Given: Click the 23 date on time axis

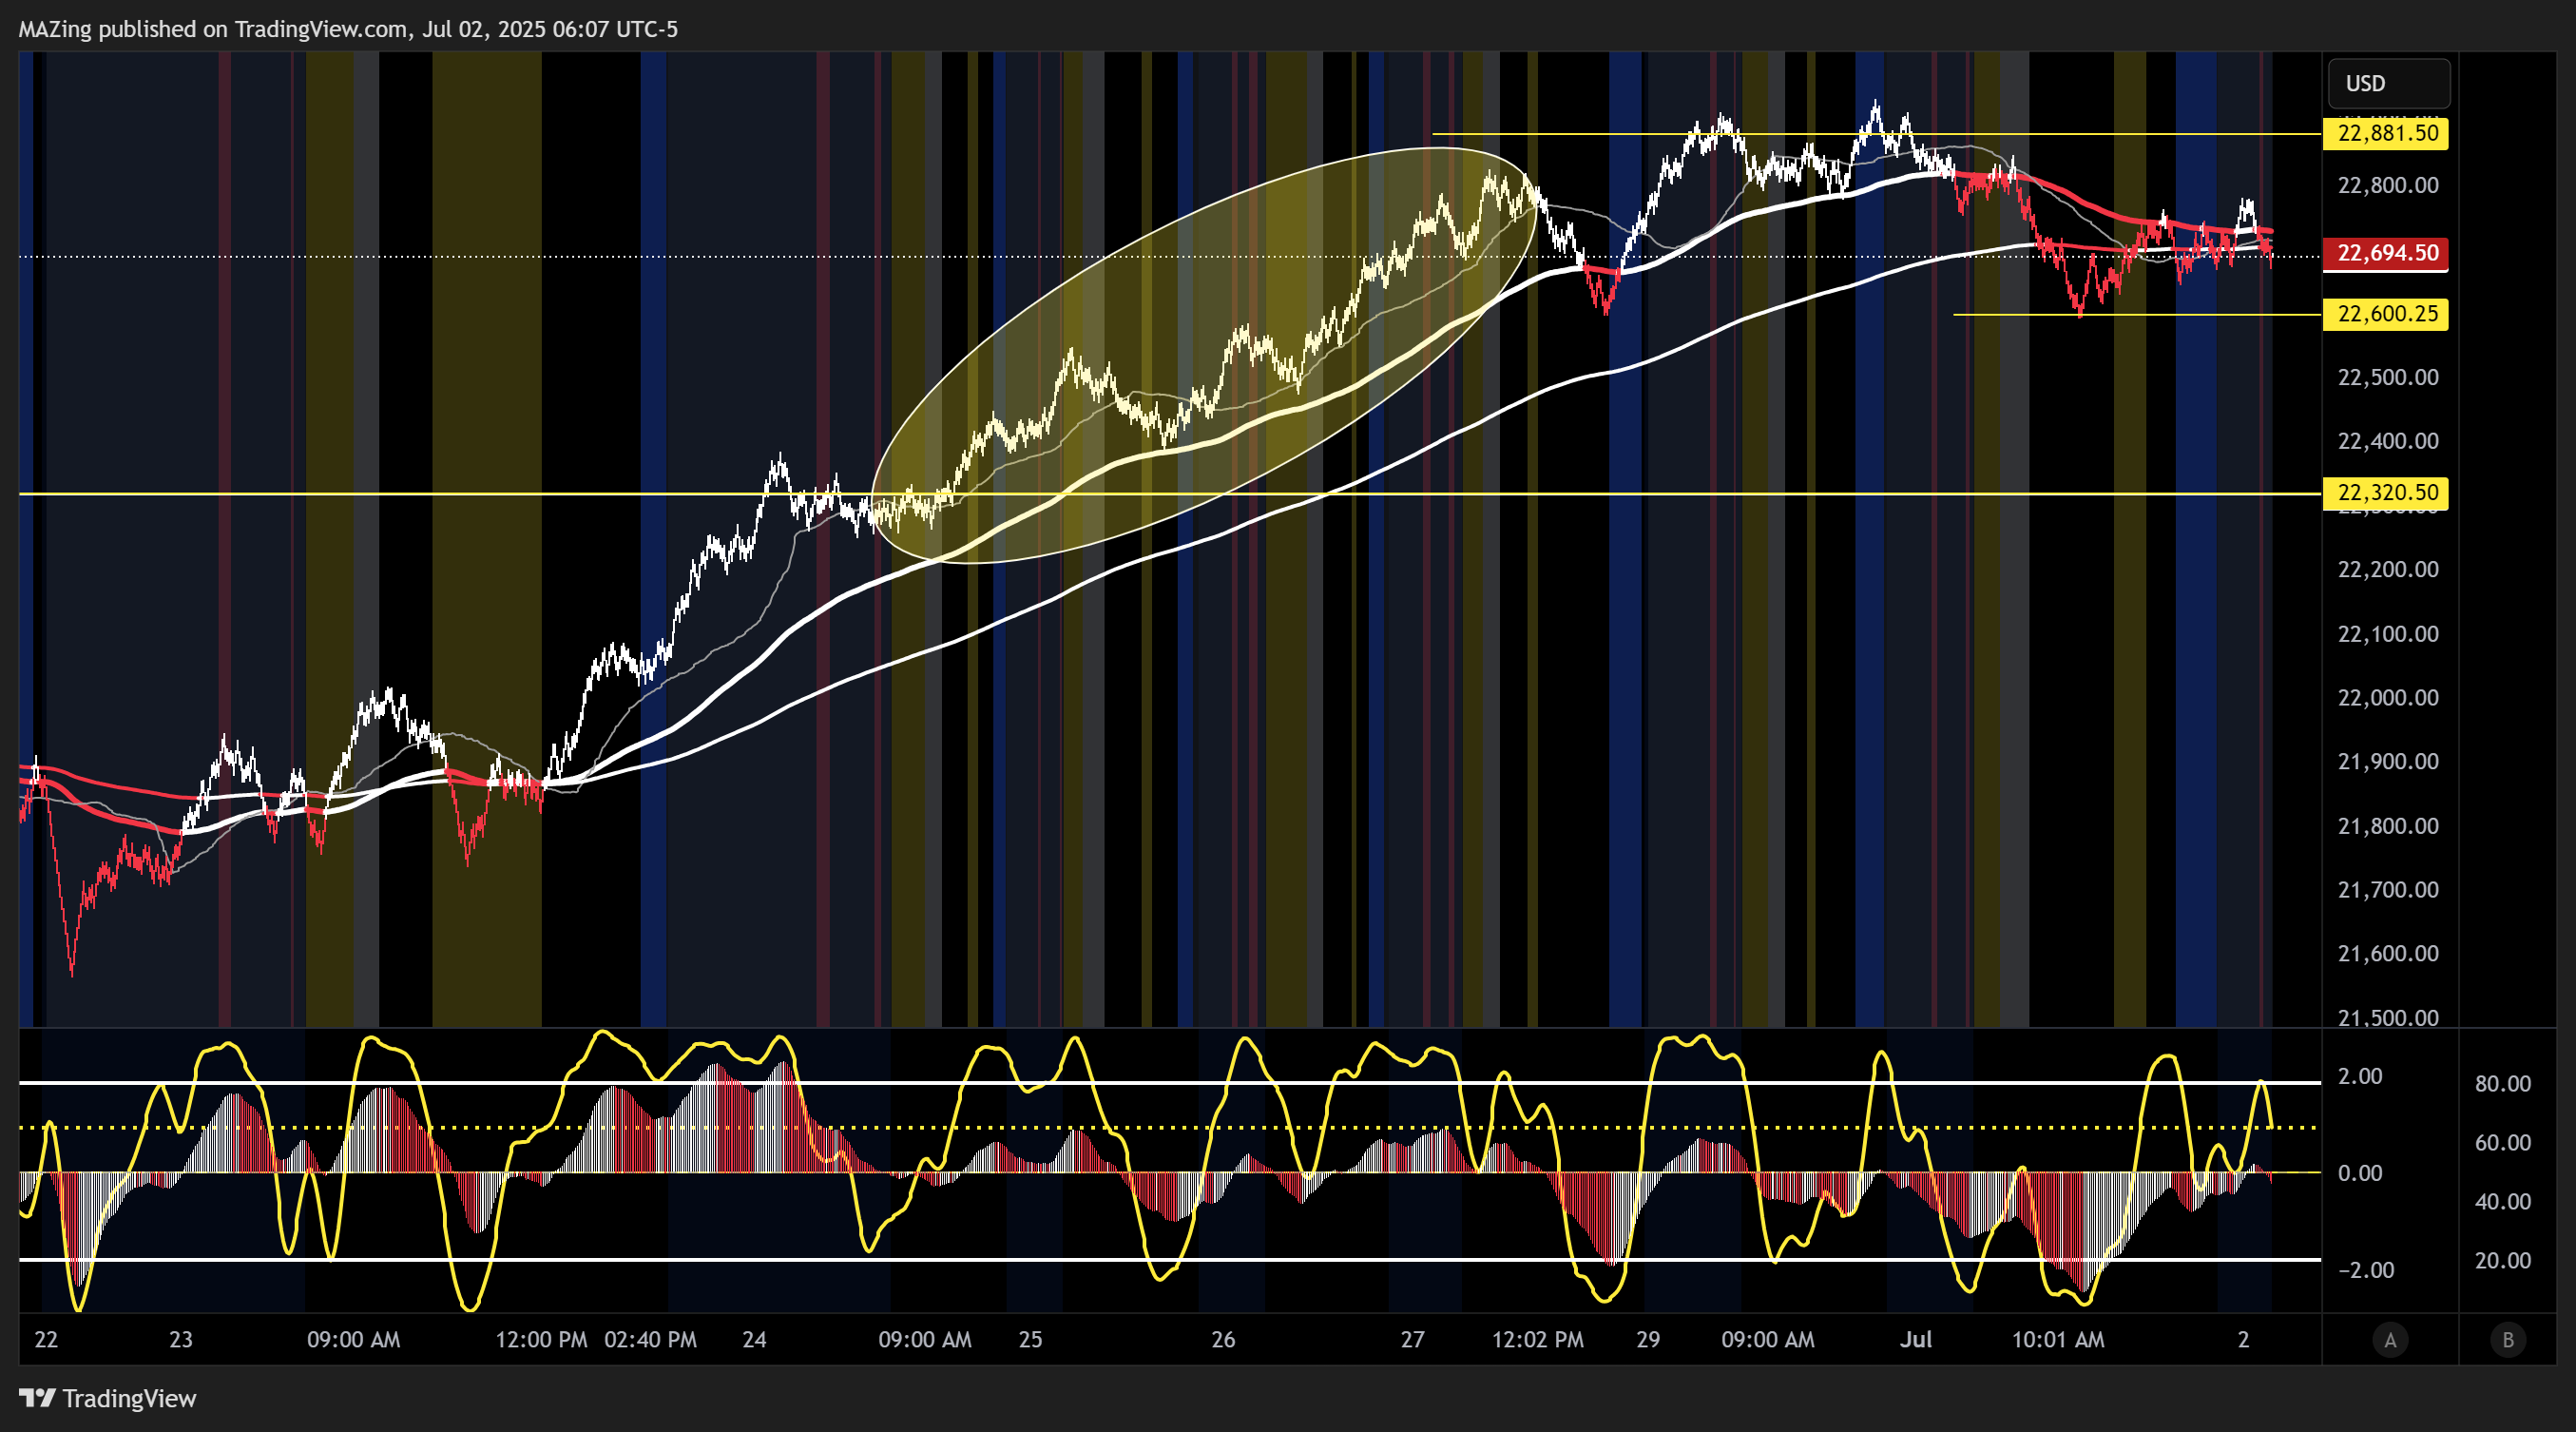Looking at the screenshot, I should pyautogui.click(x=181, y=1340).
